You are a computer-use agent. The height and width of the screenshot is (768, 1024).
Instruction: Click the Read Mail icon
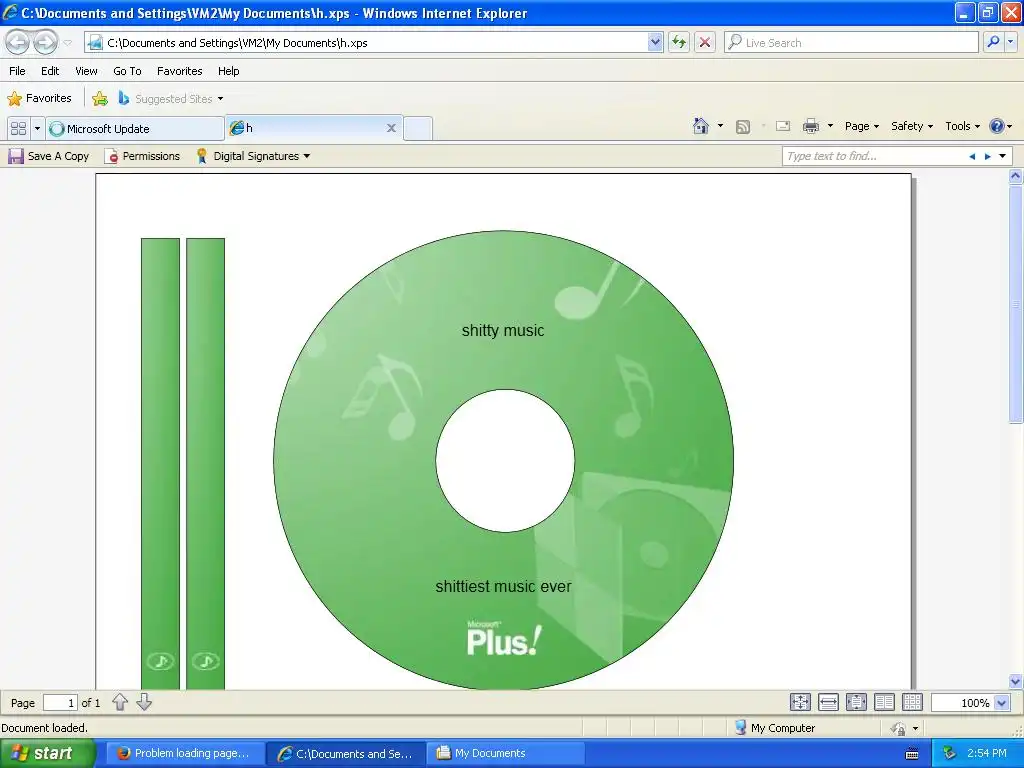[x=783, y=126]
